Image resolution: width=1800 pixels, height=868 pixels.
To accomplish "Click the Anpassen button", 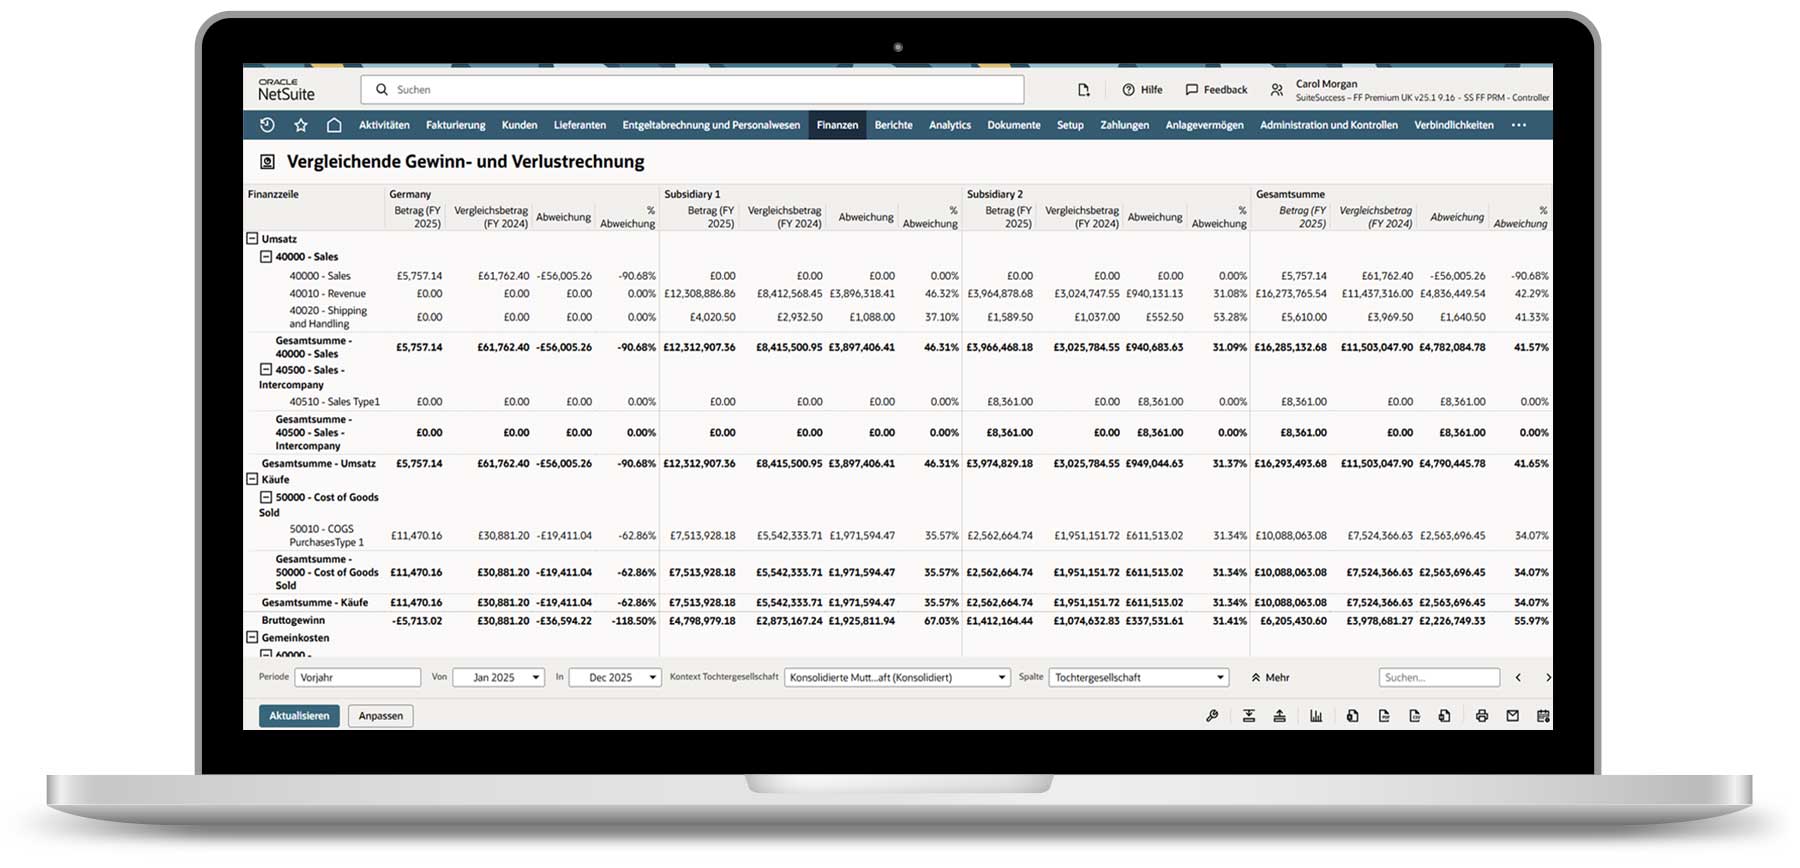I will point(380,716).
